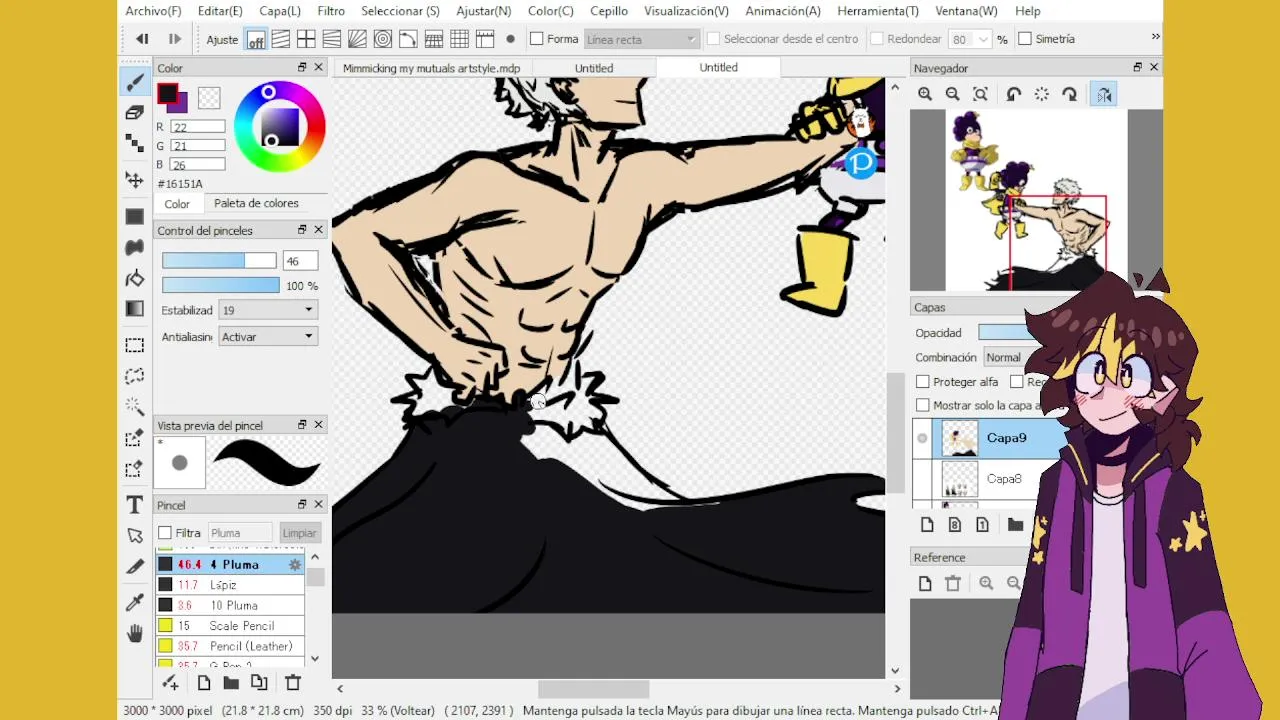
Task: Check Mostrar solo la capa checkbox
Action: point(923,405)
